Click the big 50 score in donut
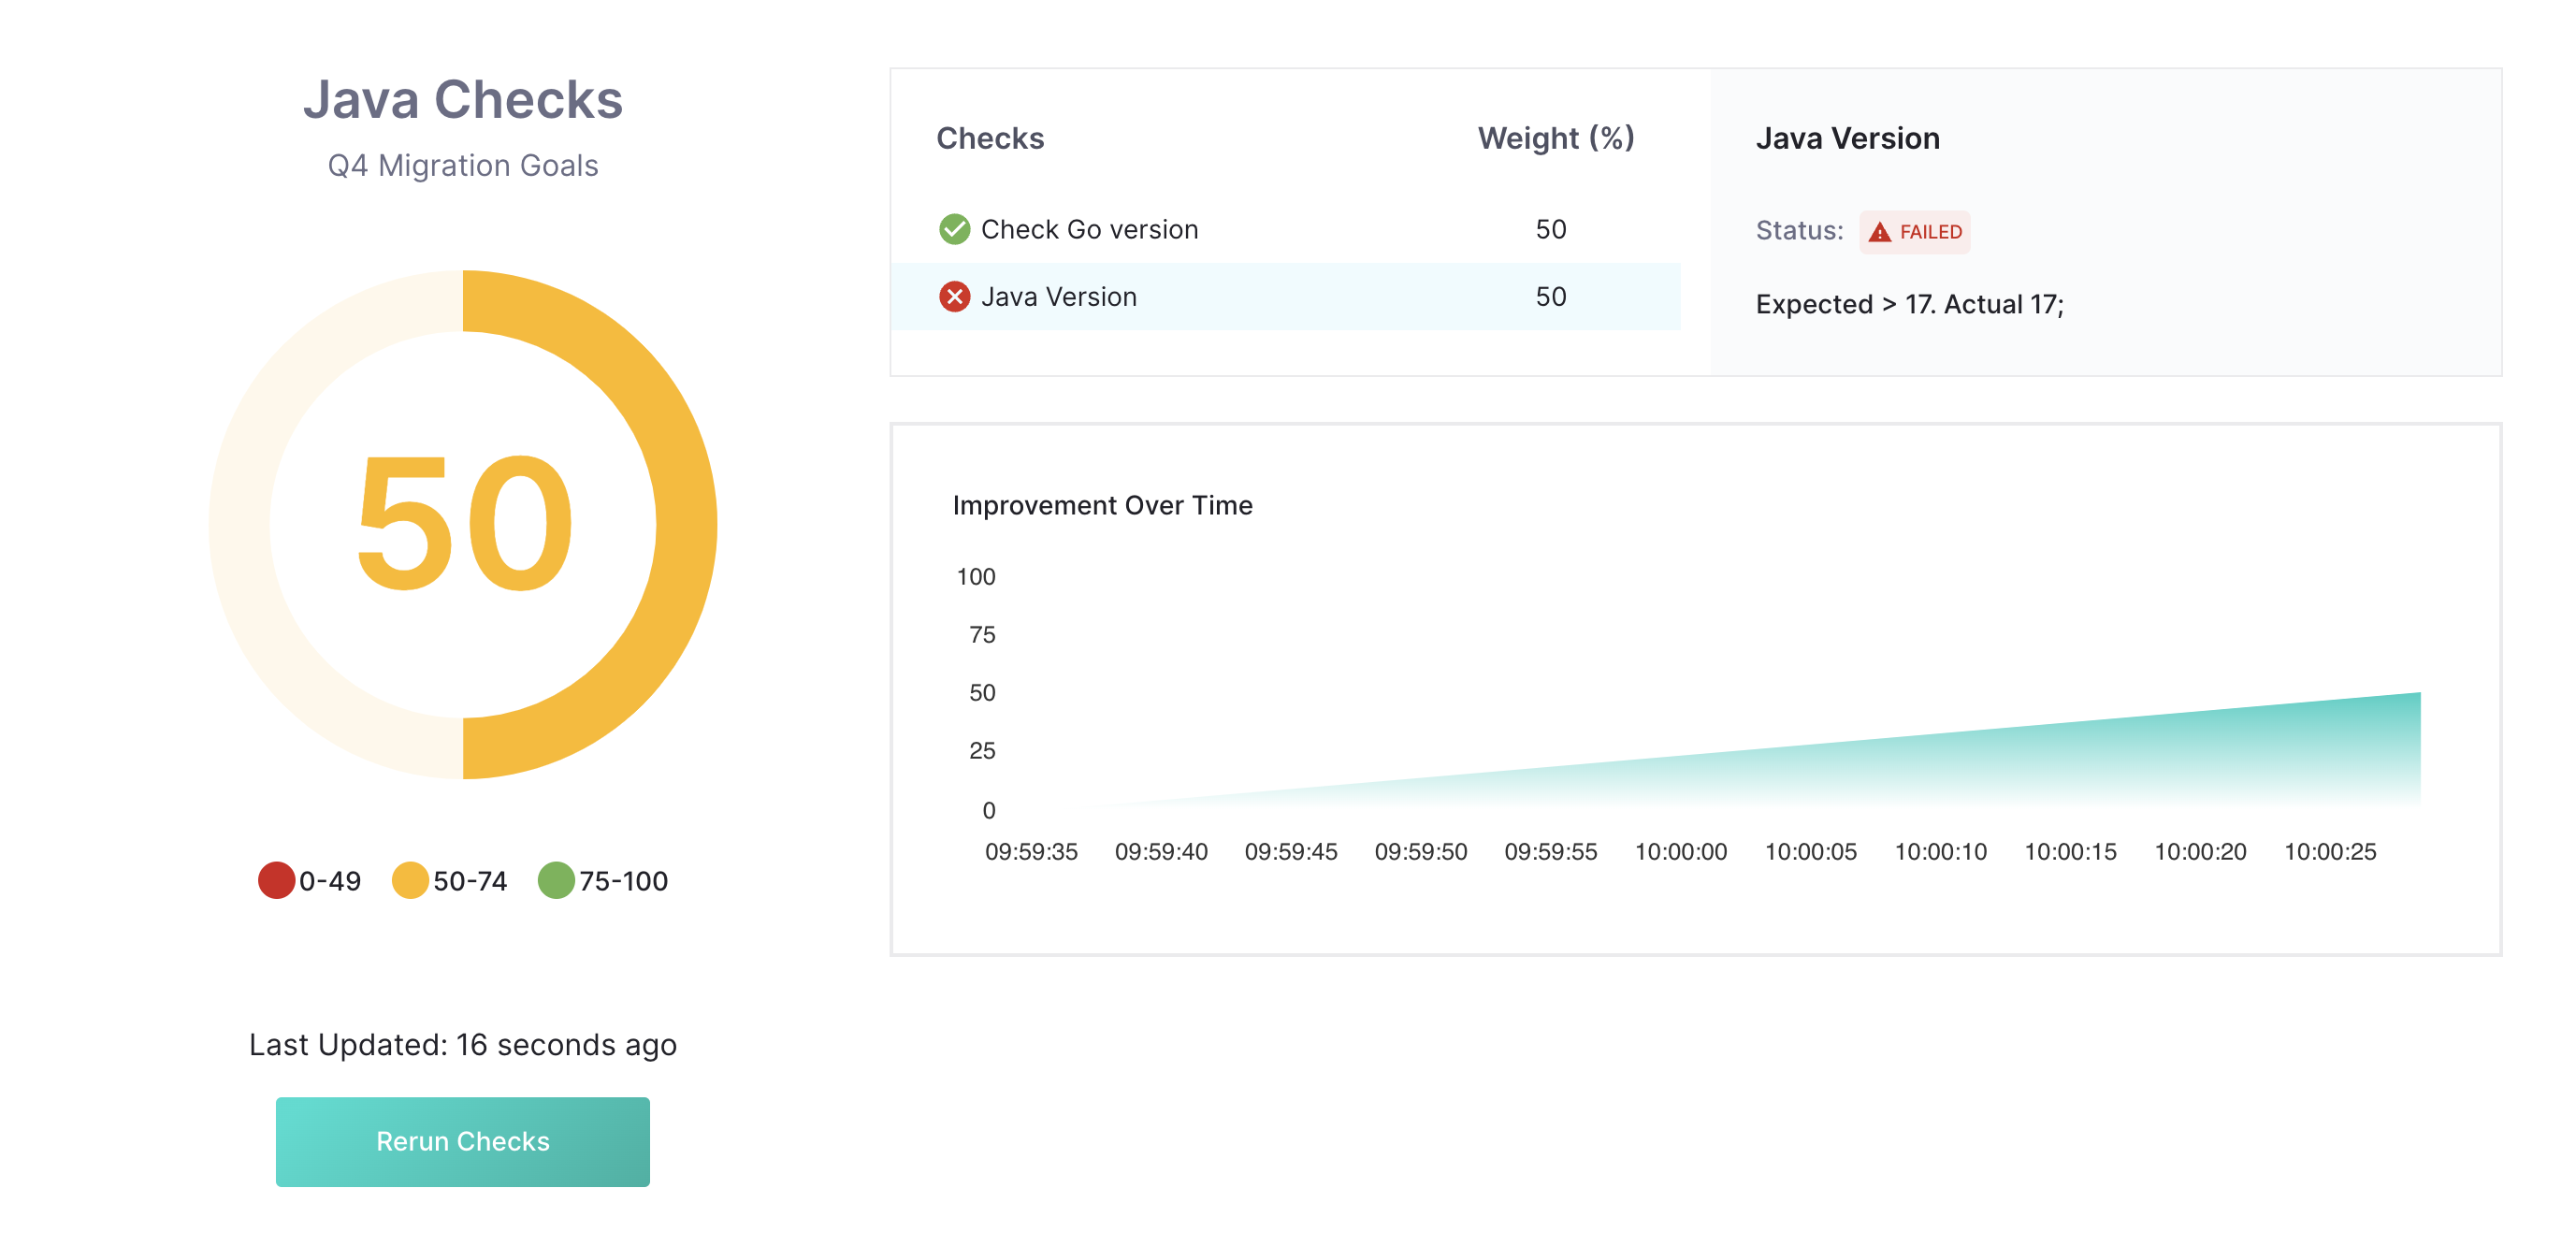Viewport: 2576px width, 1246px height. (x=464, y=523)
